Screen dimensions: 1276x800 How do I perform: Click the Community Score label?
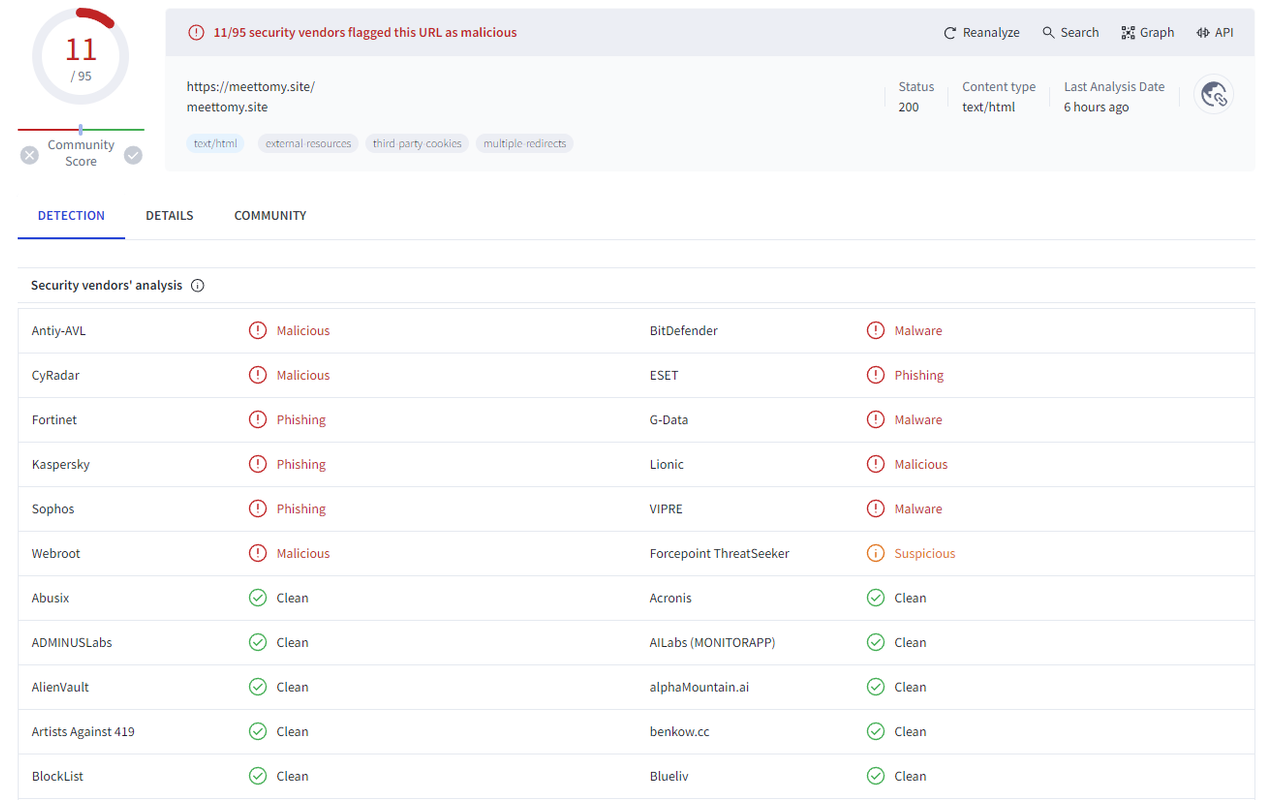[81, 153]
